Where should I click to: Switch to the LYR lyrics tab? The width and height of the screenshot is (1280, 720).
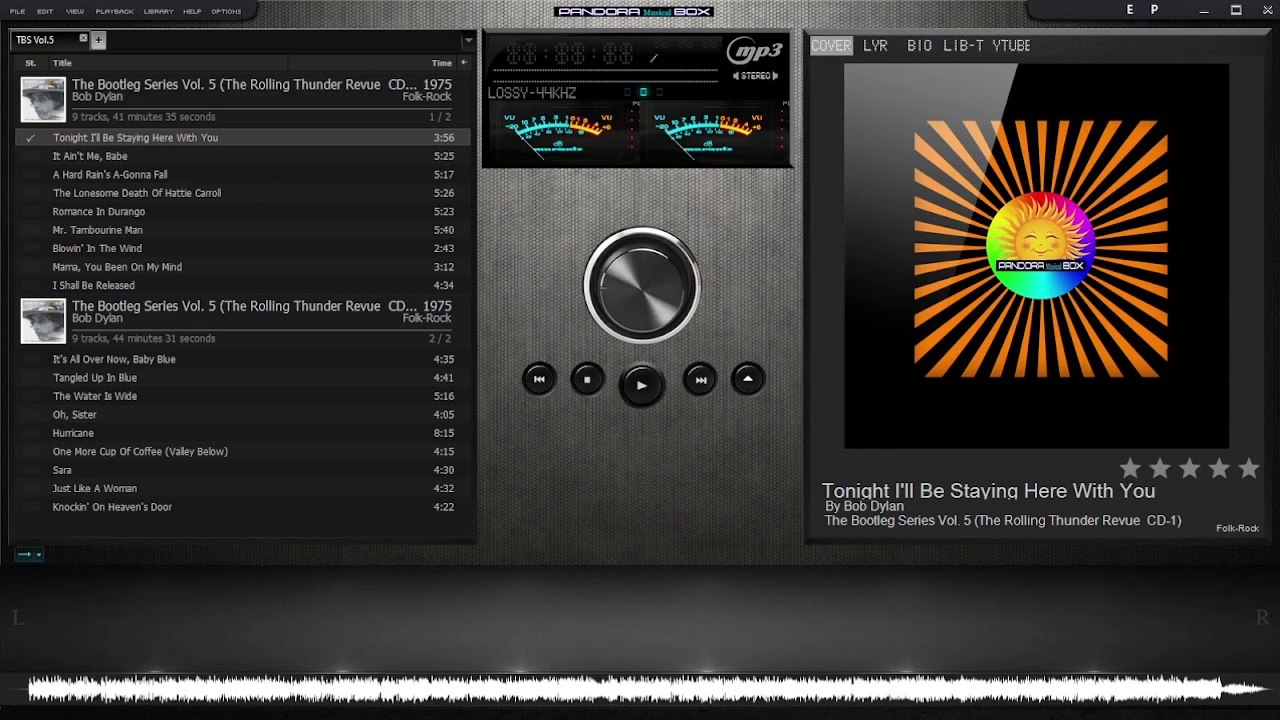[x=875, y=46]
